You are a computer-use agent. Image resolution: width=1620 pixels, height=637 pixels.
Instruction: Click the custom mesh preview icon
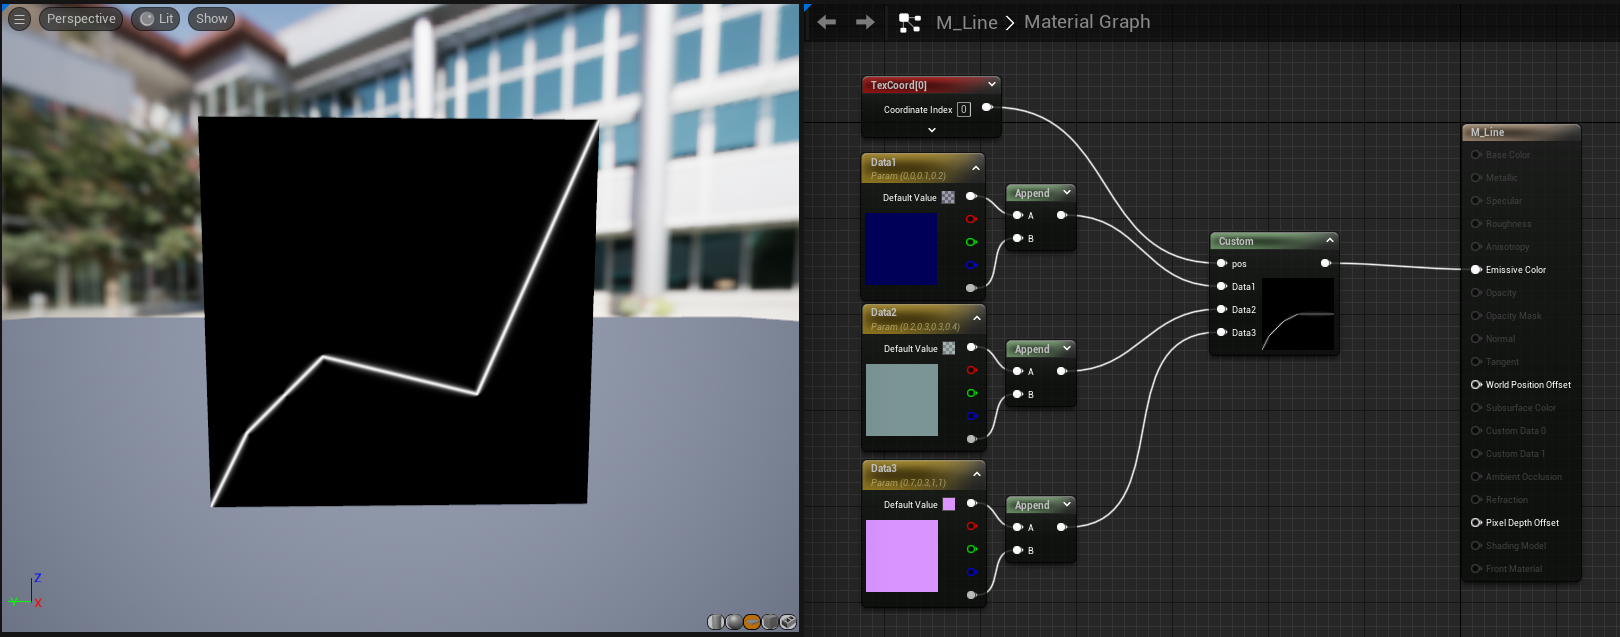coord(788,622)
